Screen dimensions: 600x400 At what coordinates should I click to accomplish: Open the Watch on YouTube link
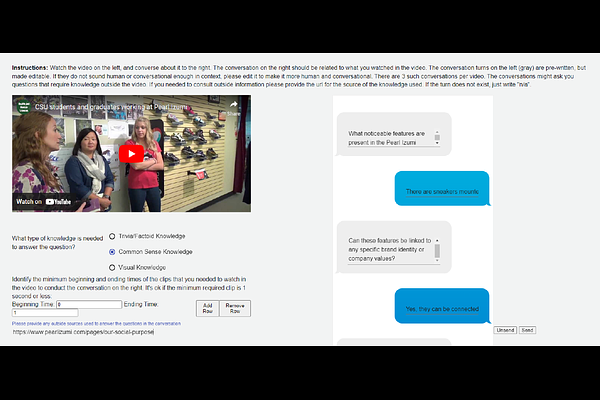[44, 202]
